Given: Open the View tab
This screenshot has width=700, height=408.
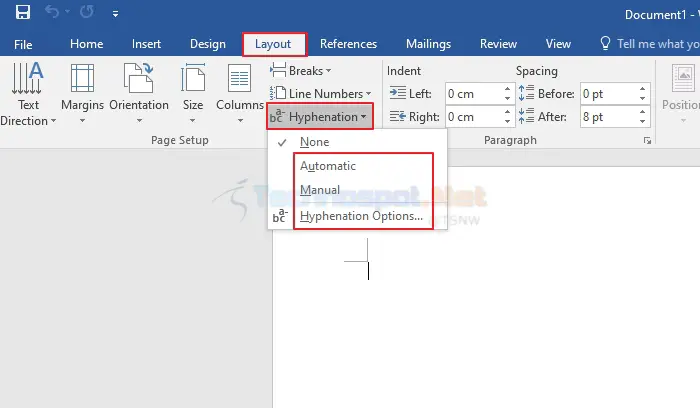Looking at the screenshot, I should click(x=558, y=44).
